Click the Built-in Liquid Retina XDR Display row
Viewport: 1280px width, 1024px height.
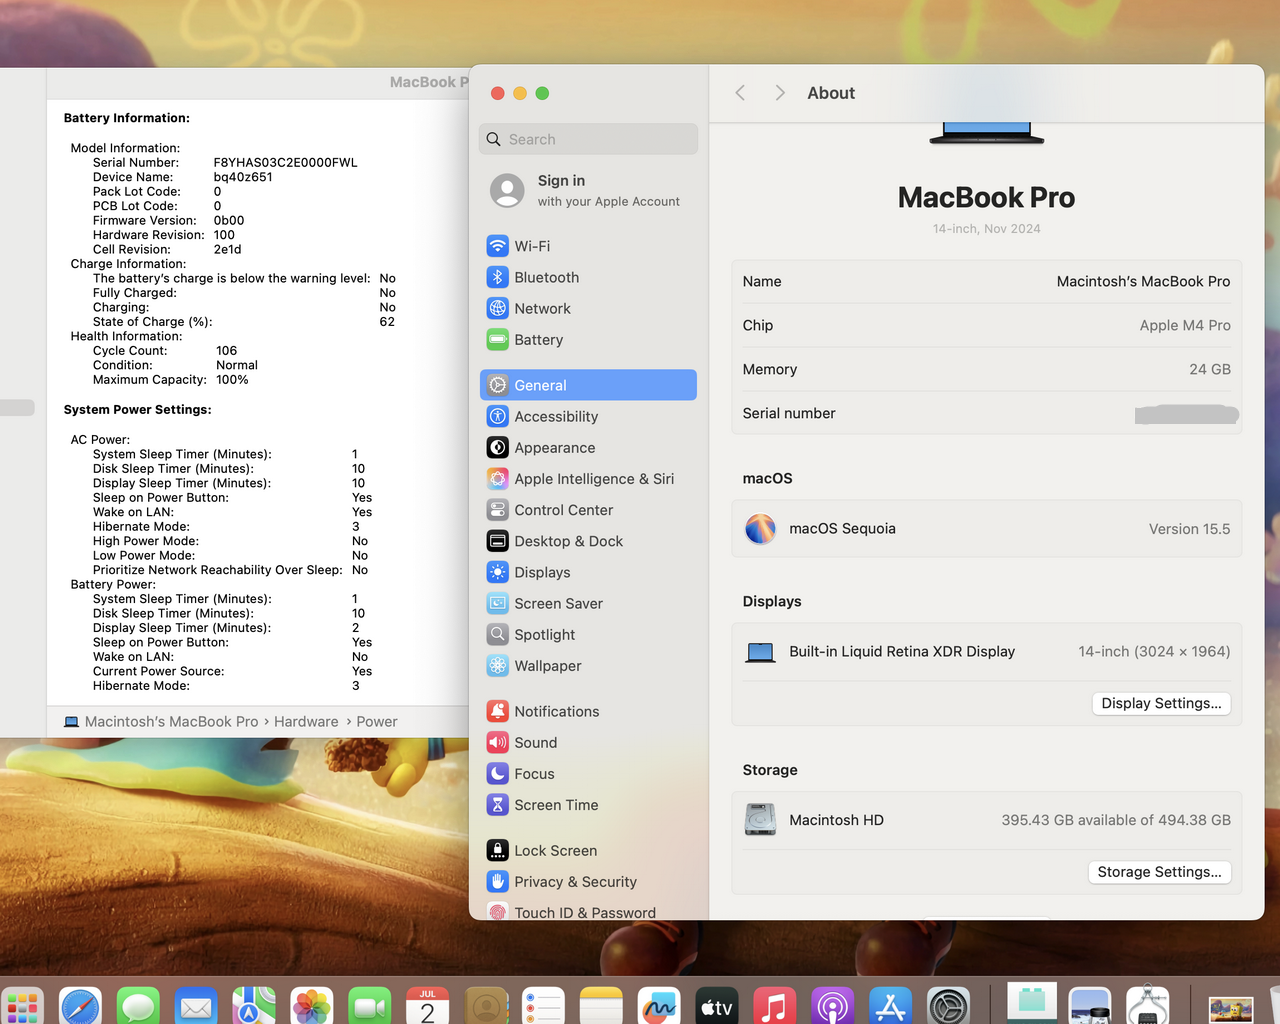tap(986, 651)
